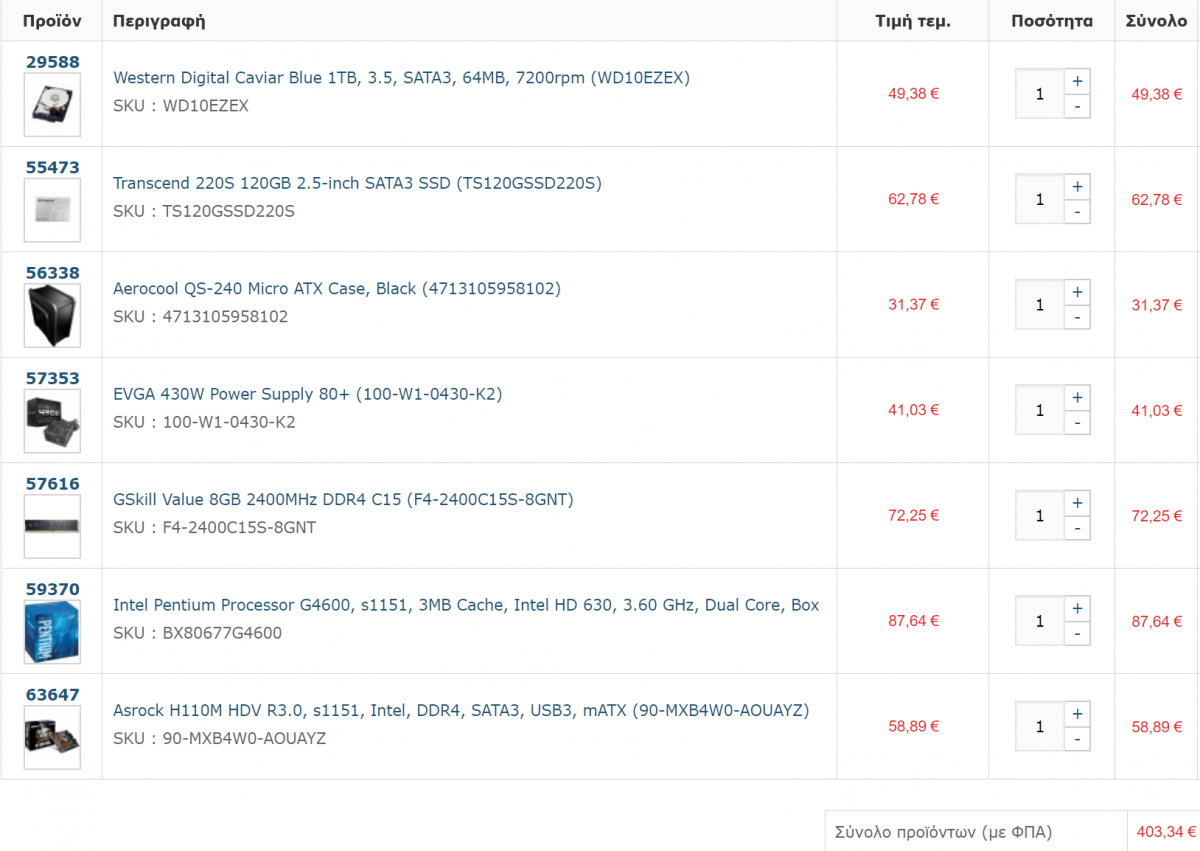Click product code 55473

52,167
